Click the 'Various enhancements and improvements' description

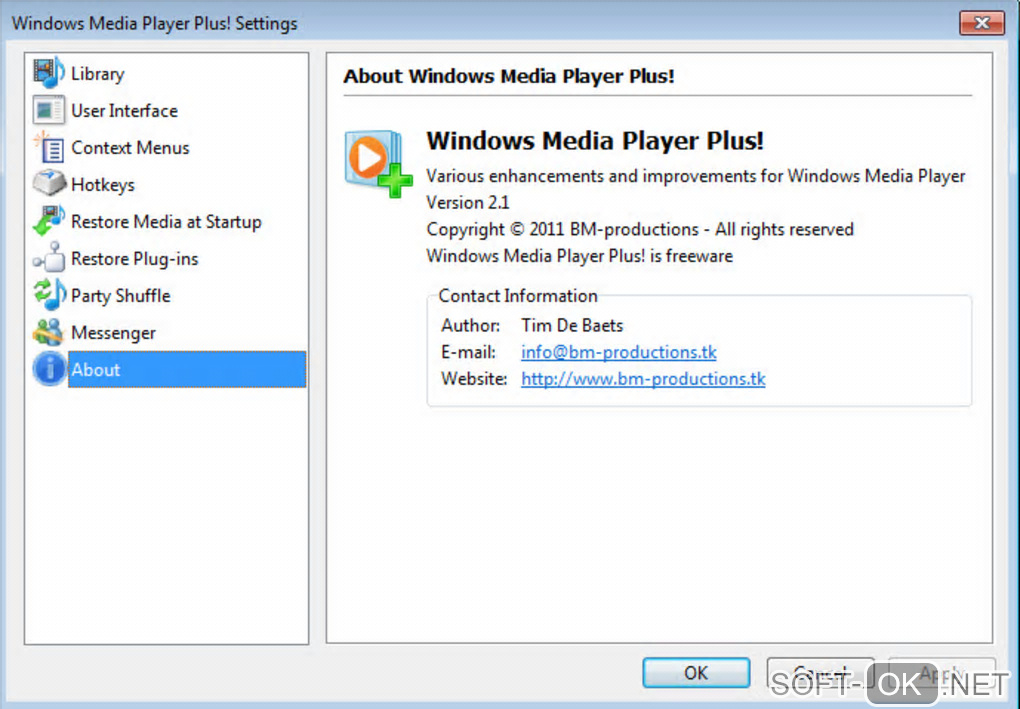(x=696, y=176)
